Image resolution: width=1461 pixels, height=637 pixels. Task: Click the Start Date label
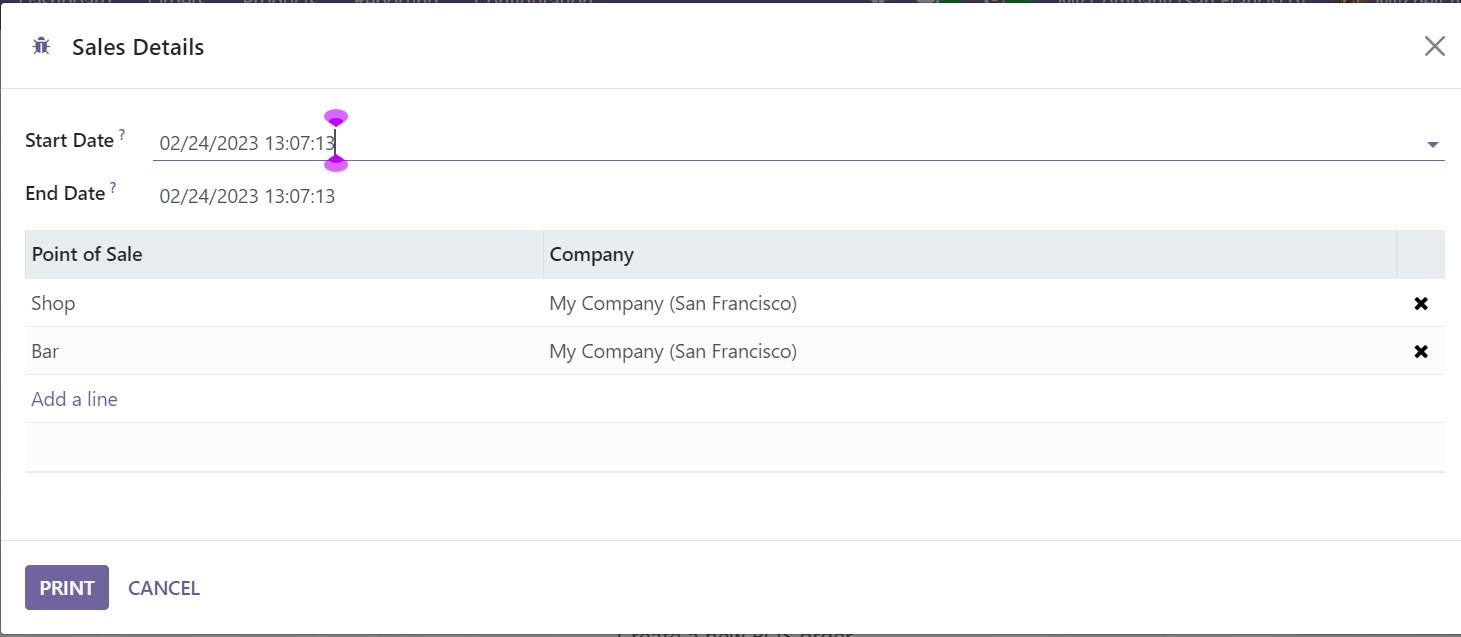(69, 141)
